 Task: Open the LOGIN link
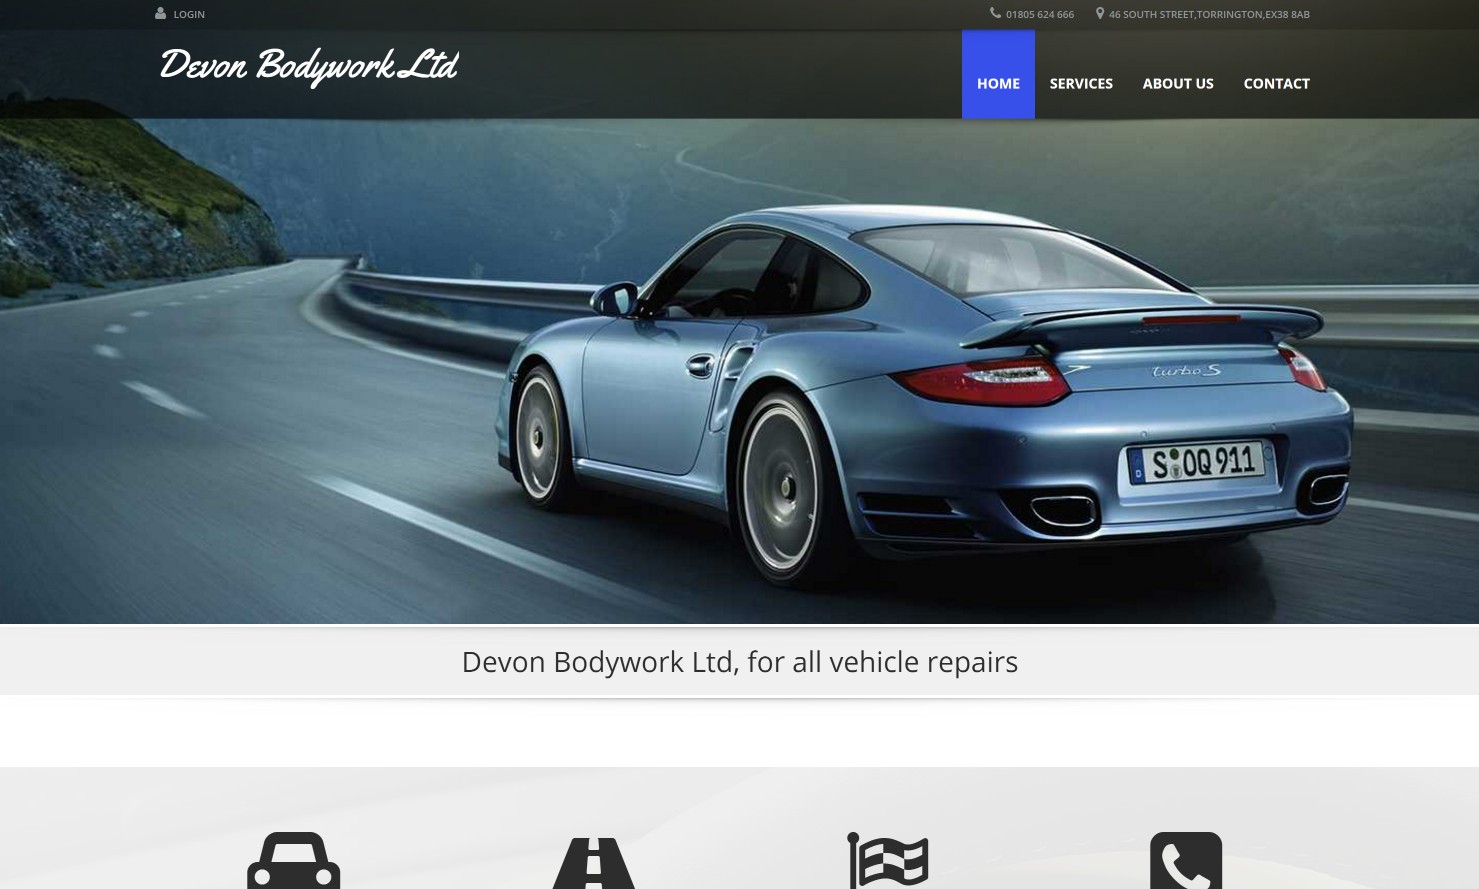(189, 14)
